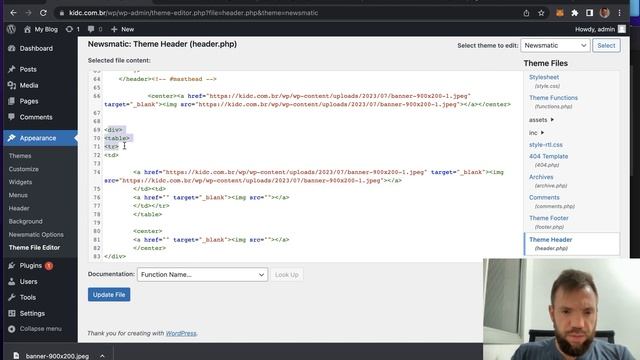The height and width of the screenshot is (360, 640).
Task: Go back with browser back arrow
Action: 13,13
